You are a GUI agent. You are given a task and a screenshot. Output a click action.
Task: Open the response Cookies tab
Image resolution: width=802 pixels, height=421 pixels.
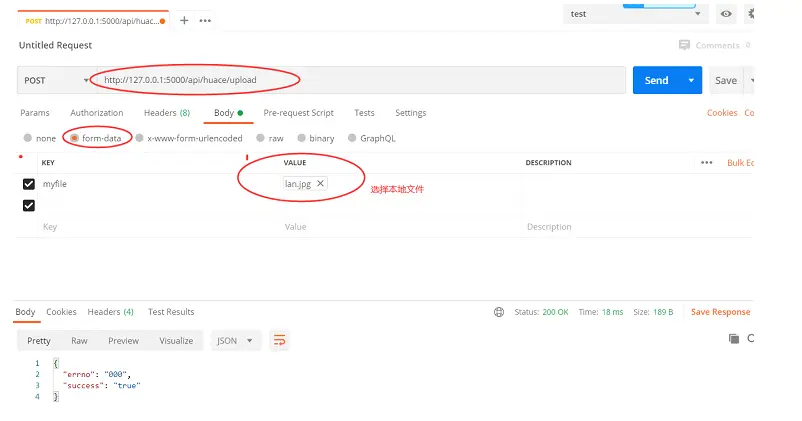(61, 312)
